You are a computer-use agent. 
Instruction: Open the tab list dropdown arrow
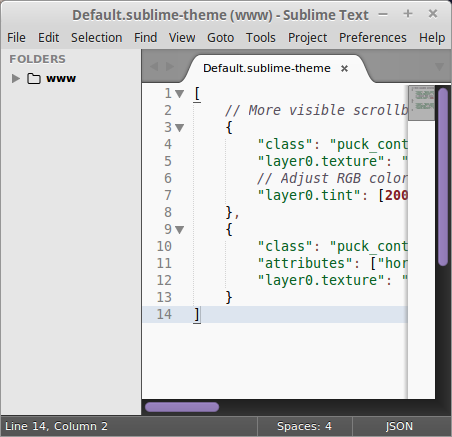440,67
